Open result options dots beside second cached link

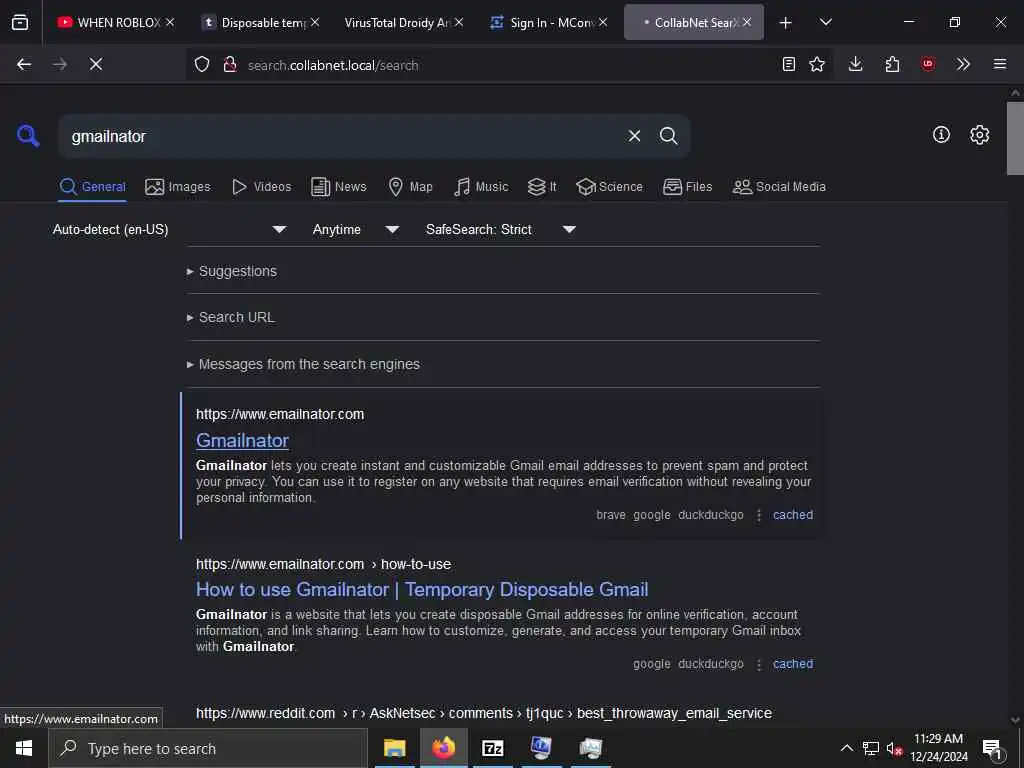tap(758, 664)
